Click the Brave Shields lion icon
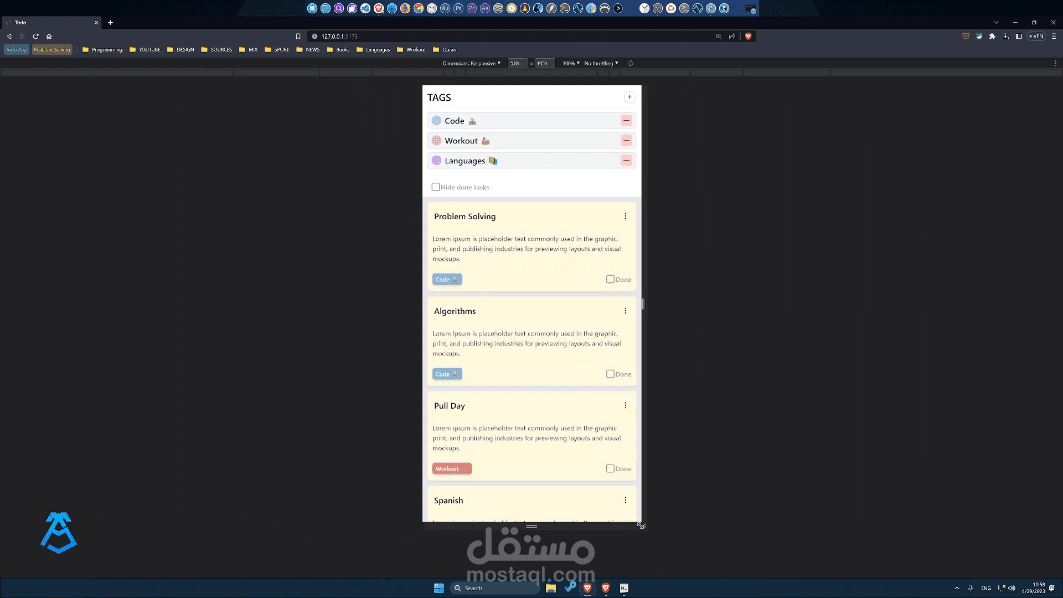The image size is (1063, 598). 748,37
